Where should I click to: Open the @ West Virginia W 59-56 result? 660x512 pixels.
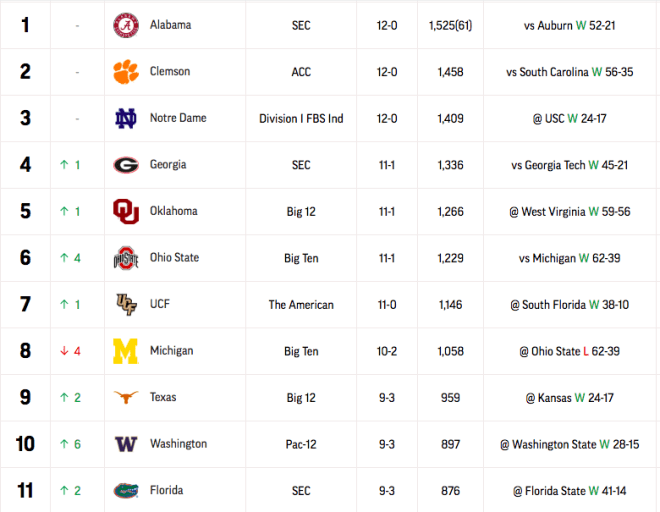point(570,211)
